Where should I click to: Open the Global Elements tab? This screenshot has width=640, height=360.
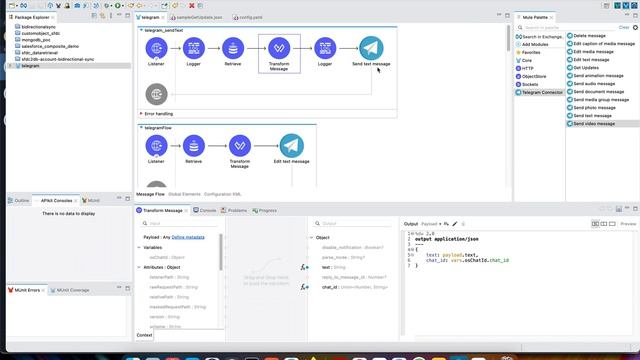tap(184, 194)
